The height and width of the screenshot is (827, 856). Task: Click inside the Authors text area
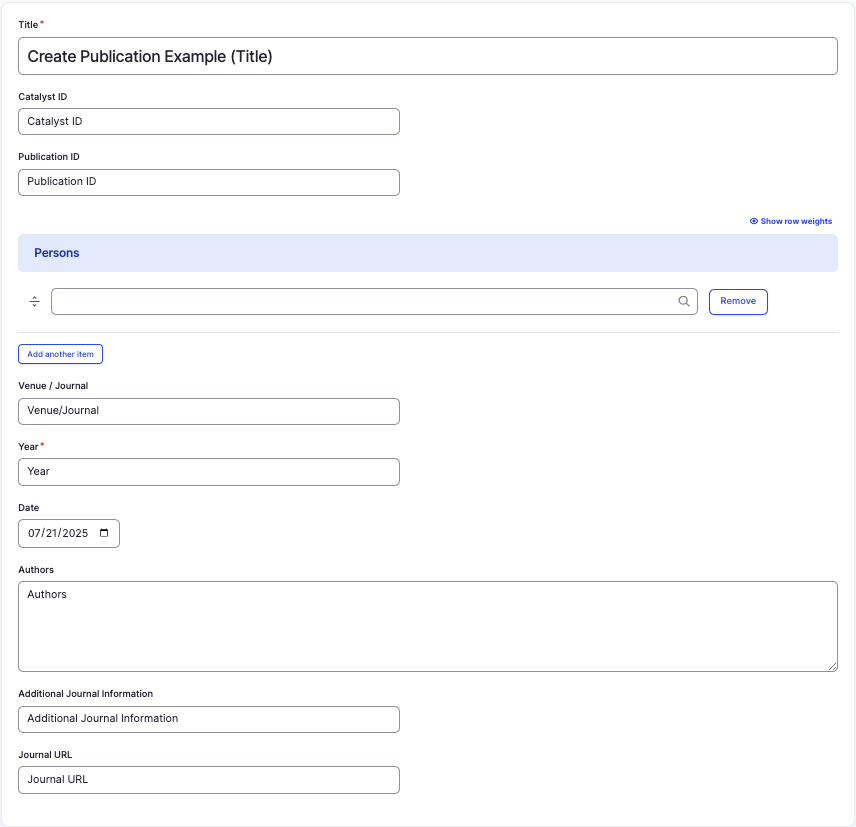pyautogui.click(x=427, y=626)
